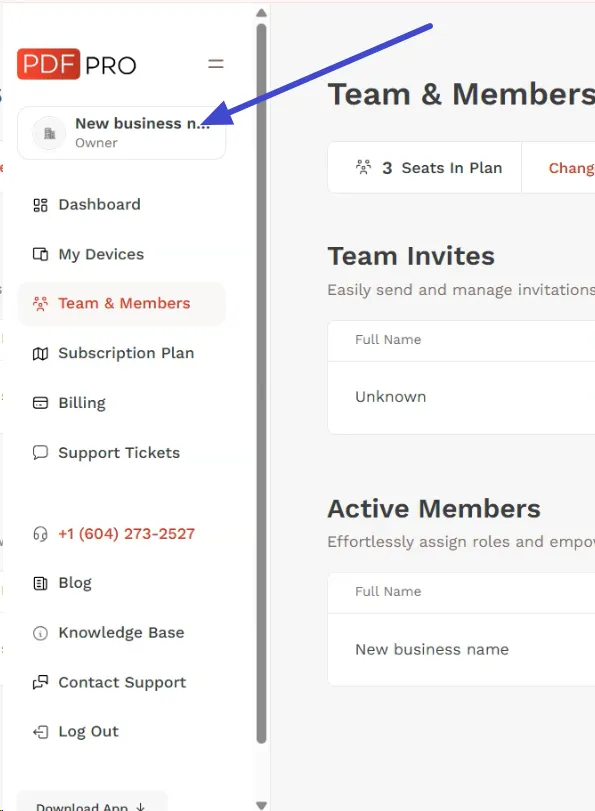595x811 pixels.
Task: Visit the Blog link
Action: [x=75, y=583]
